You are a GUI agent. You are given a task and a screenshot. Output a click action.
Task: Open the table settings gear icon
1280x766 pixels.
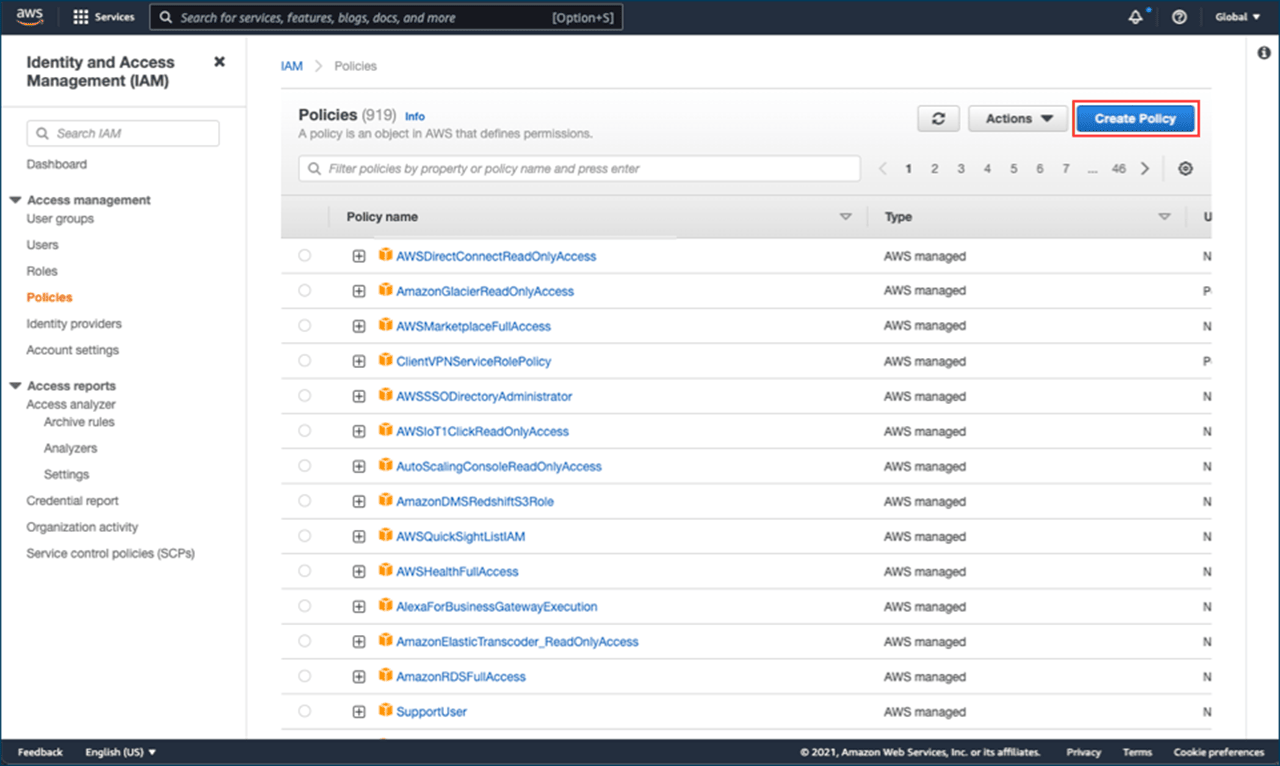pyautogui.click(x=1185, y=169)
